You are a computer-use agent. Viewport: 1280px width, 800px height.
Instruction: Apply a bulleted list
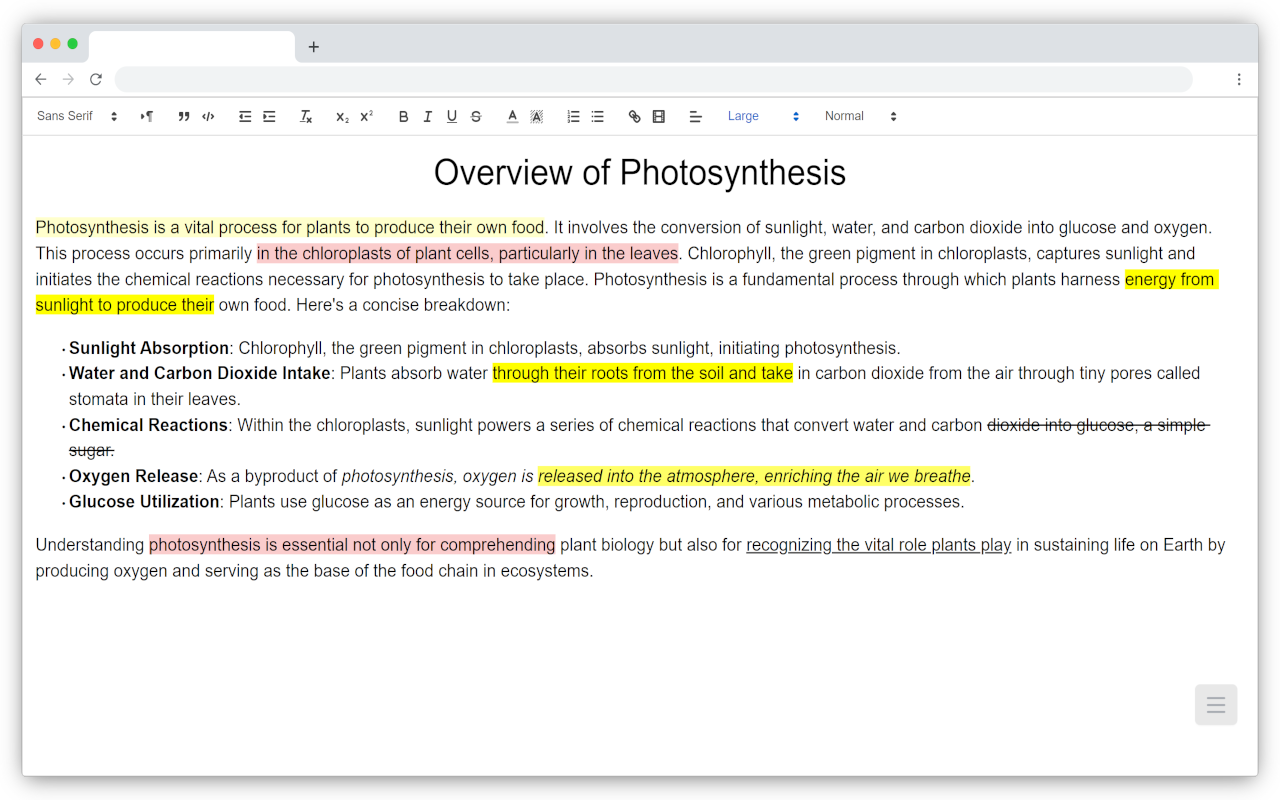(x=597, y=116)
